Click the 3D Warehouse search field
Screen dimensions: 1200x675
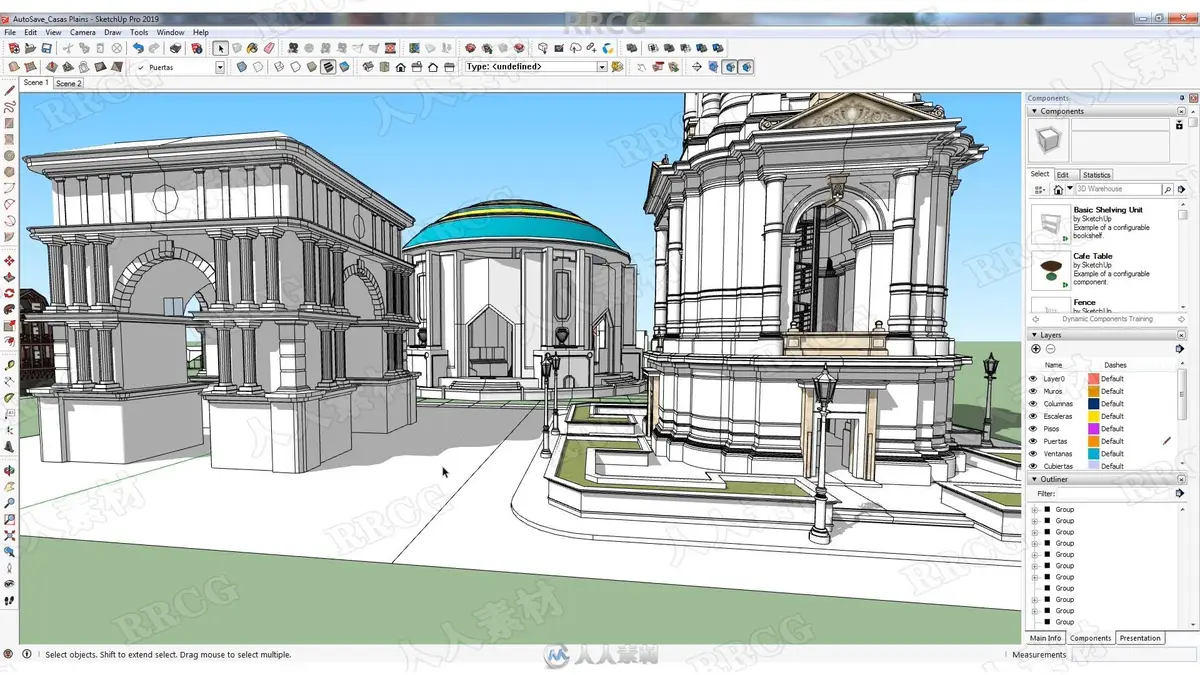pyautogui.click(x=1117, y=189)
